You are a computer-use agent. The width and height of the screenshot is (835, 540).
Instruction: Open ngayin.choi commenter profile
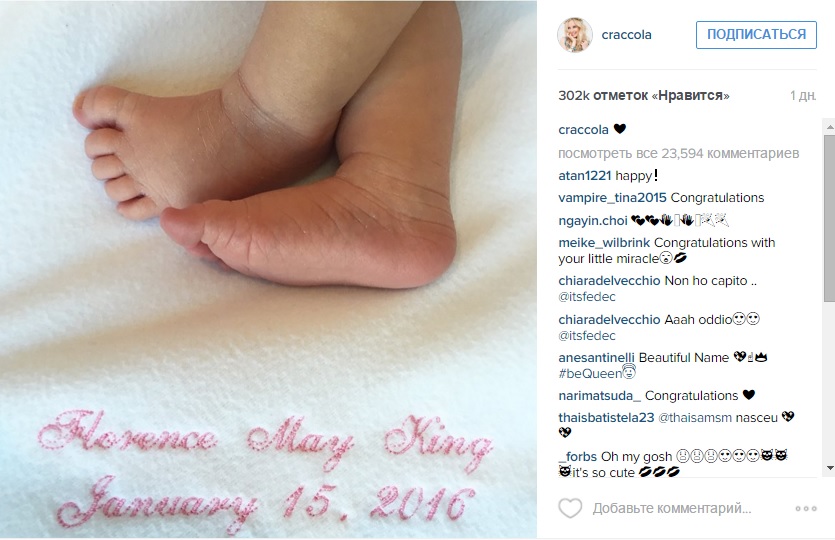(x=593, y=220)
